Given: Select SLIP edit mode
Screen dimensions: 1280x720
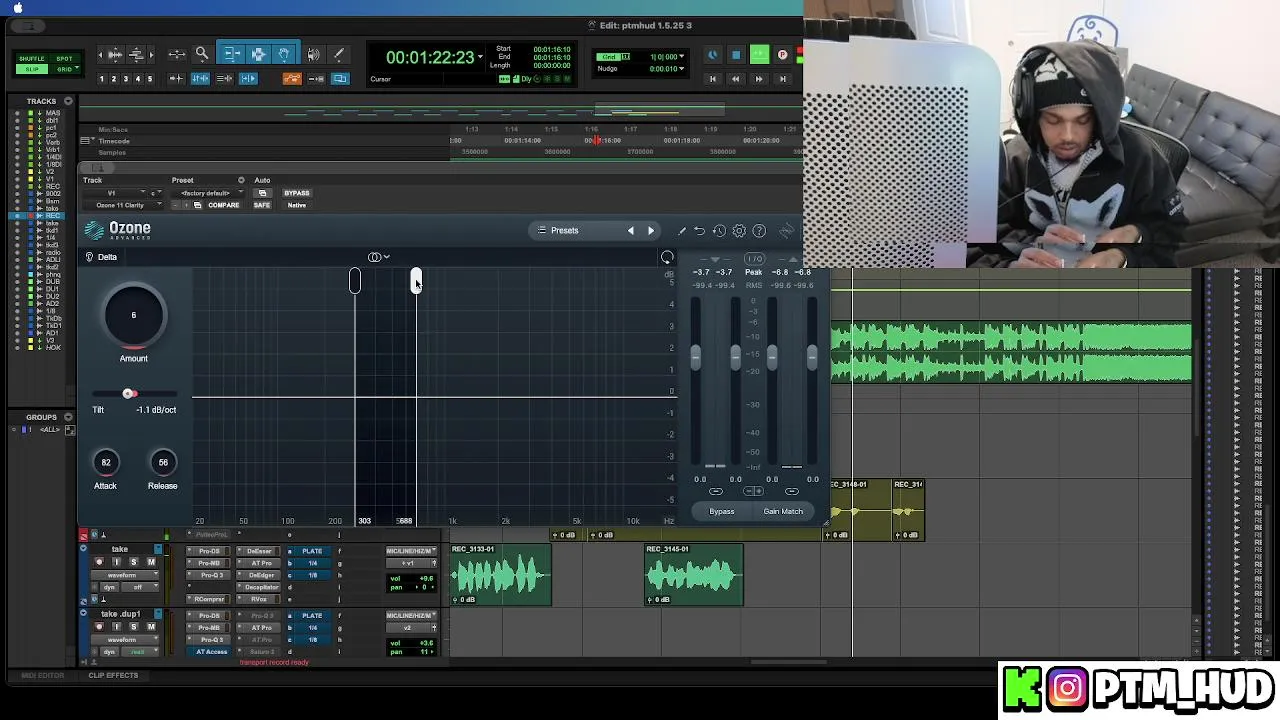Looking at the screenshot, I should click(32, 70).
